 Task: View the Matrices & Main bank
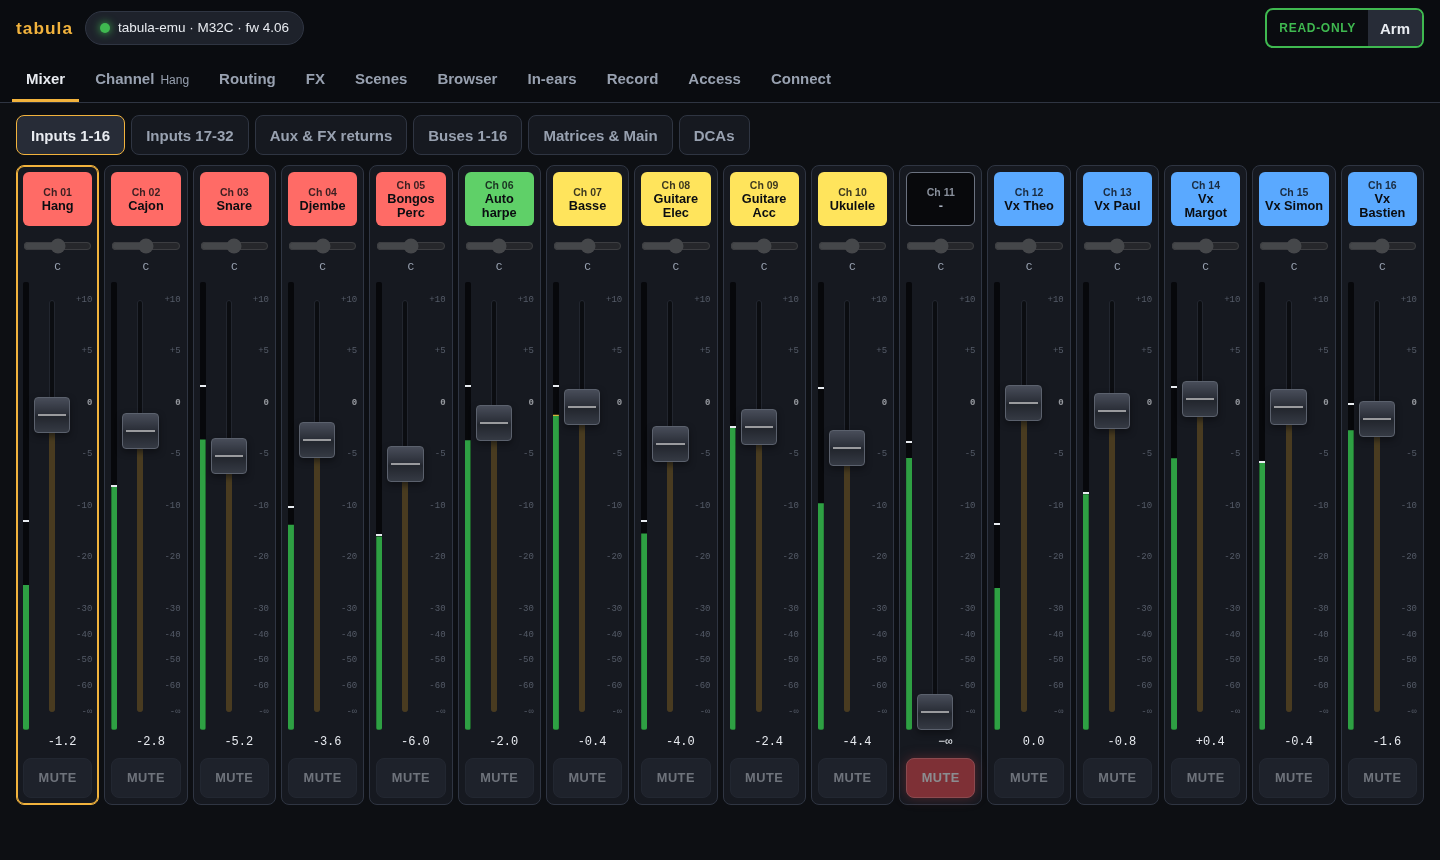tap(600, 135)
